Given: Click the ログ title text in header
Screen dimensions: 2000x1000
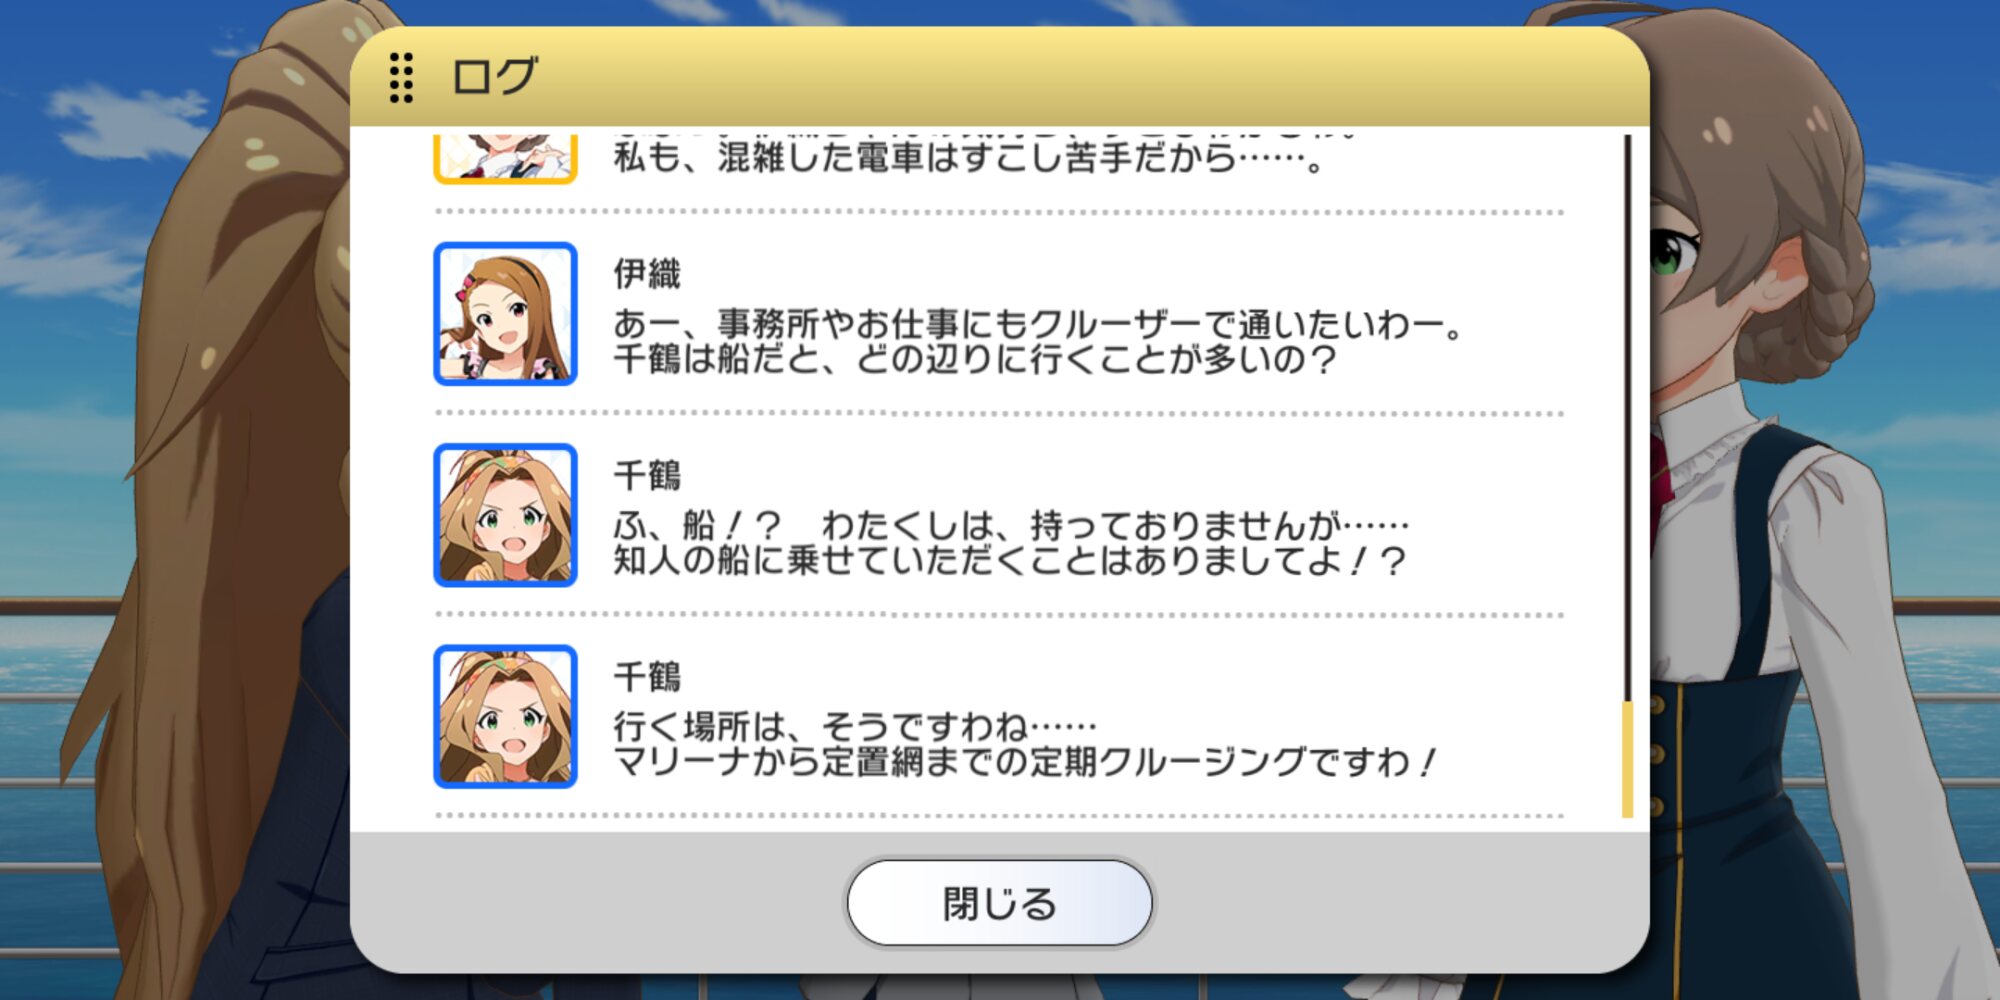Looking at the screenshot, I should point(495,77).
